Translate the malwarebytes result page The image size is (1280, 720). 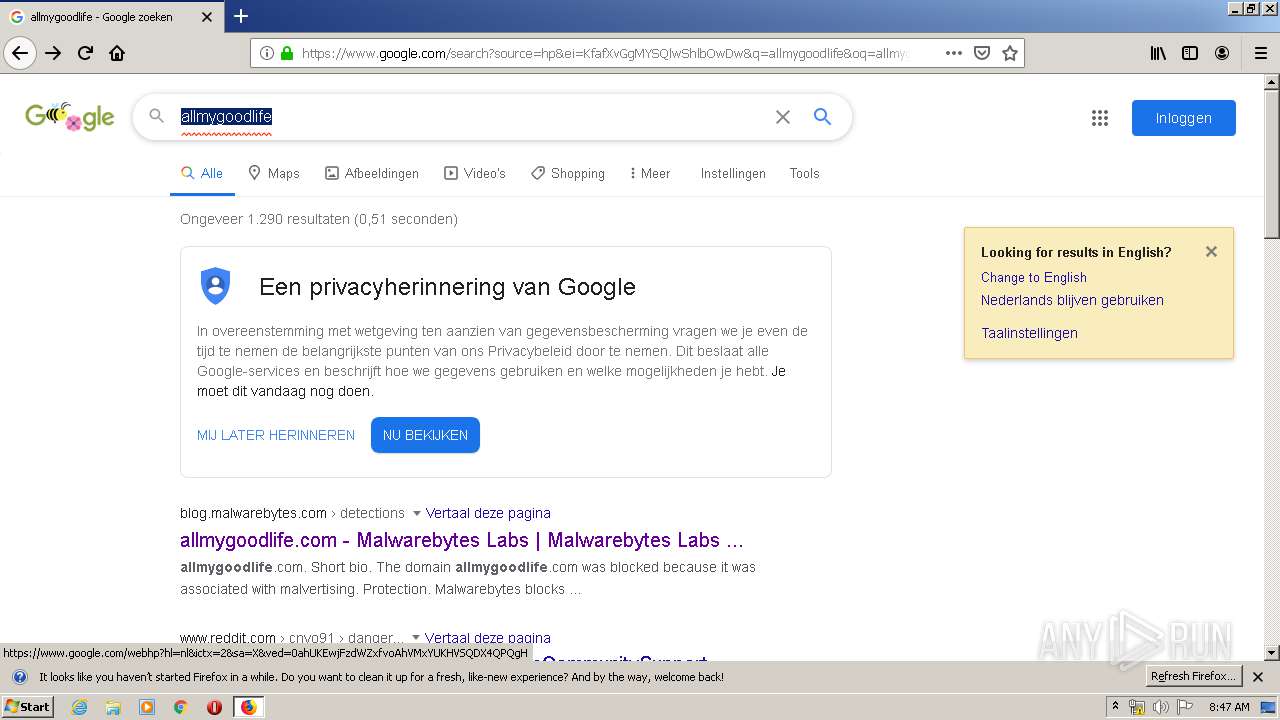(488, 513)
